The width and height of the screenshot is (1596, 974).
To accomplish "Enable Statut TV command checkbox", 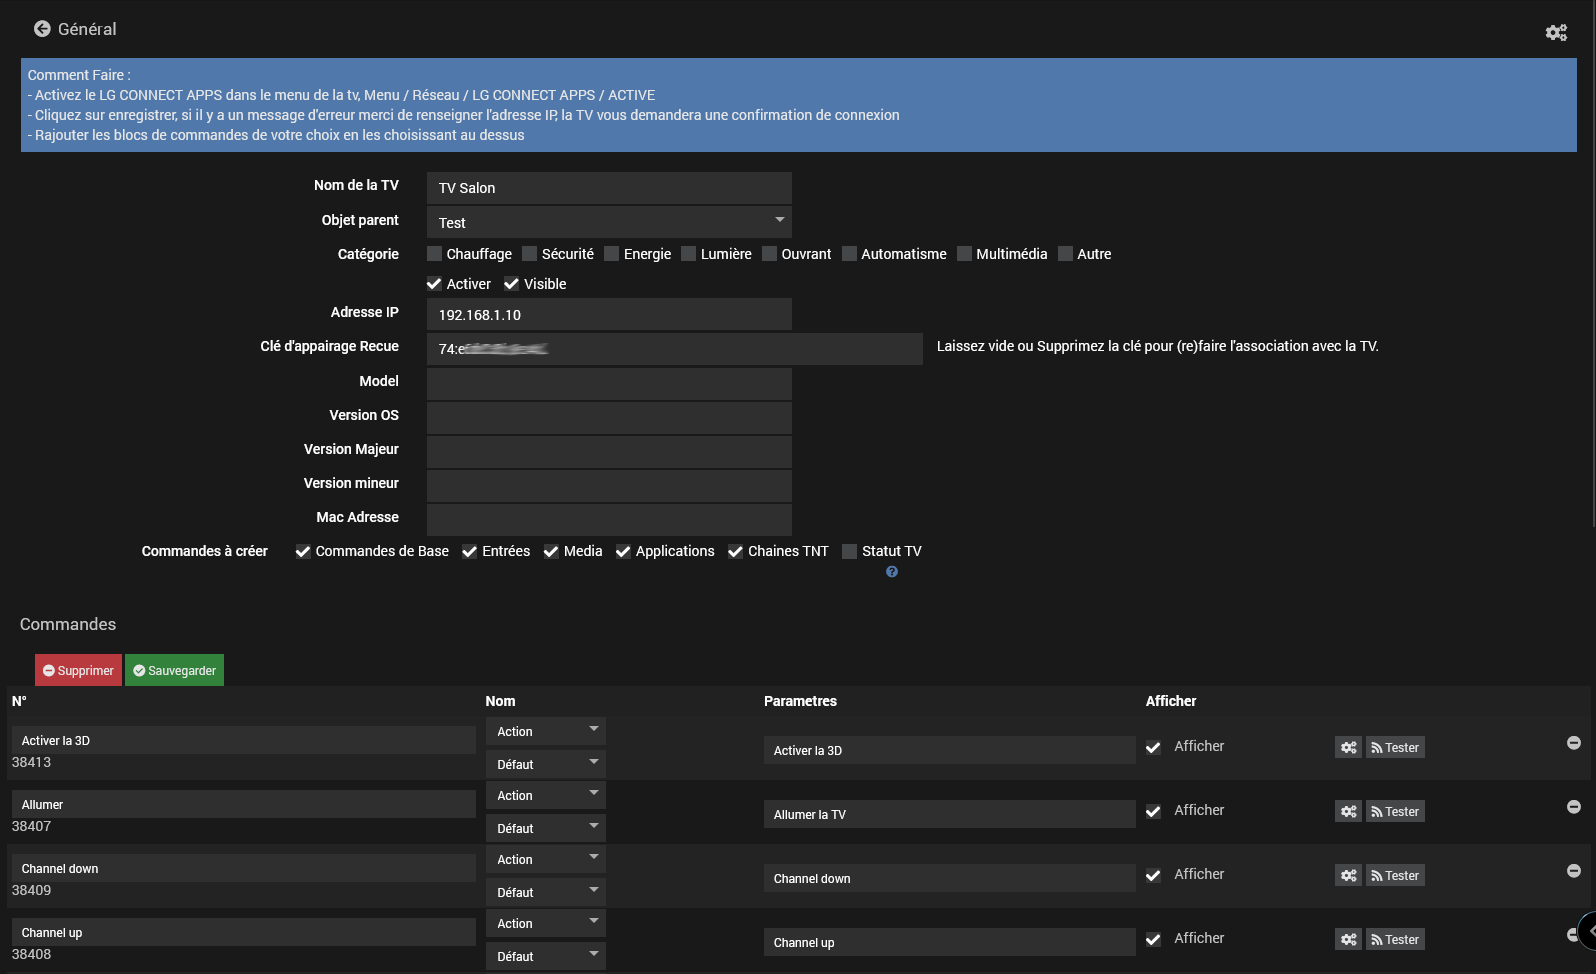I will (x=850, y=552).
